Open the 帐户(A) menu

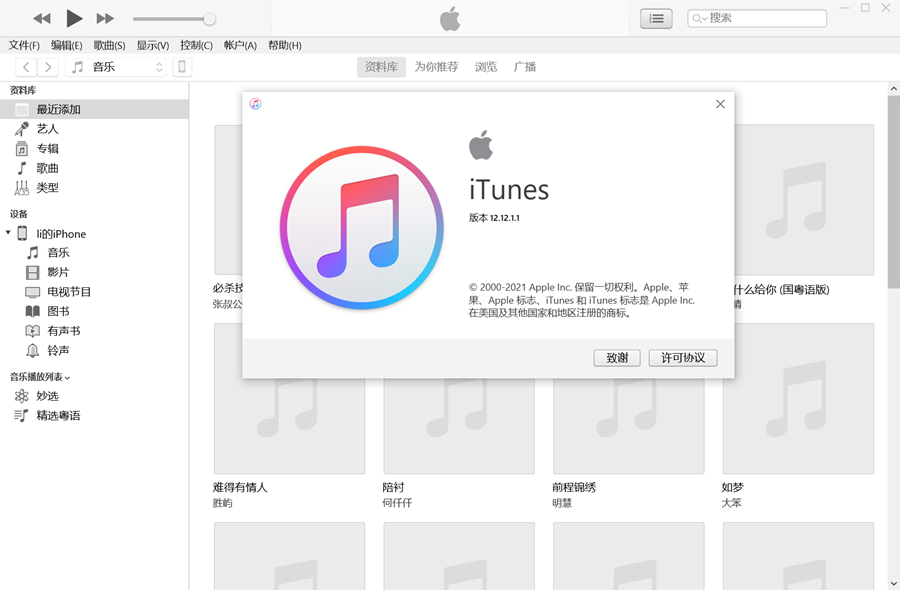[x=240, y=45]
